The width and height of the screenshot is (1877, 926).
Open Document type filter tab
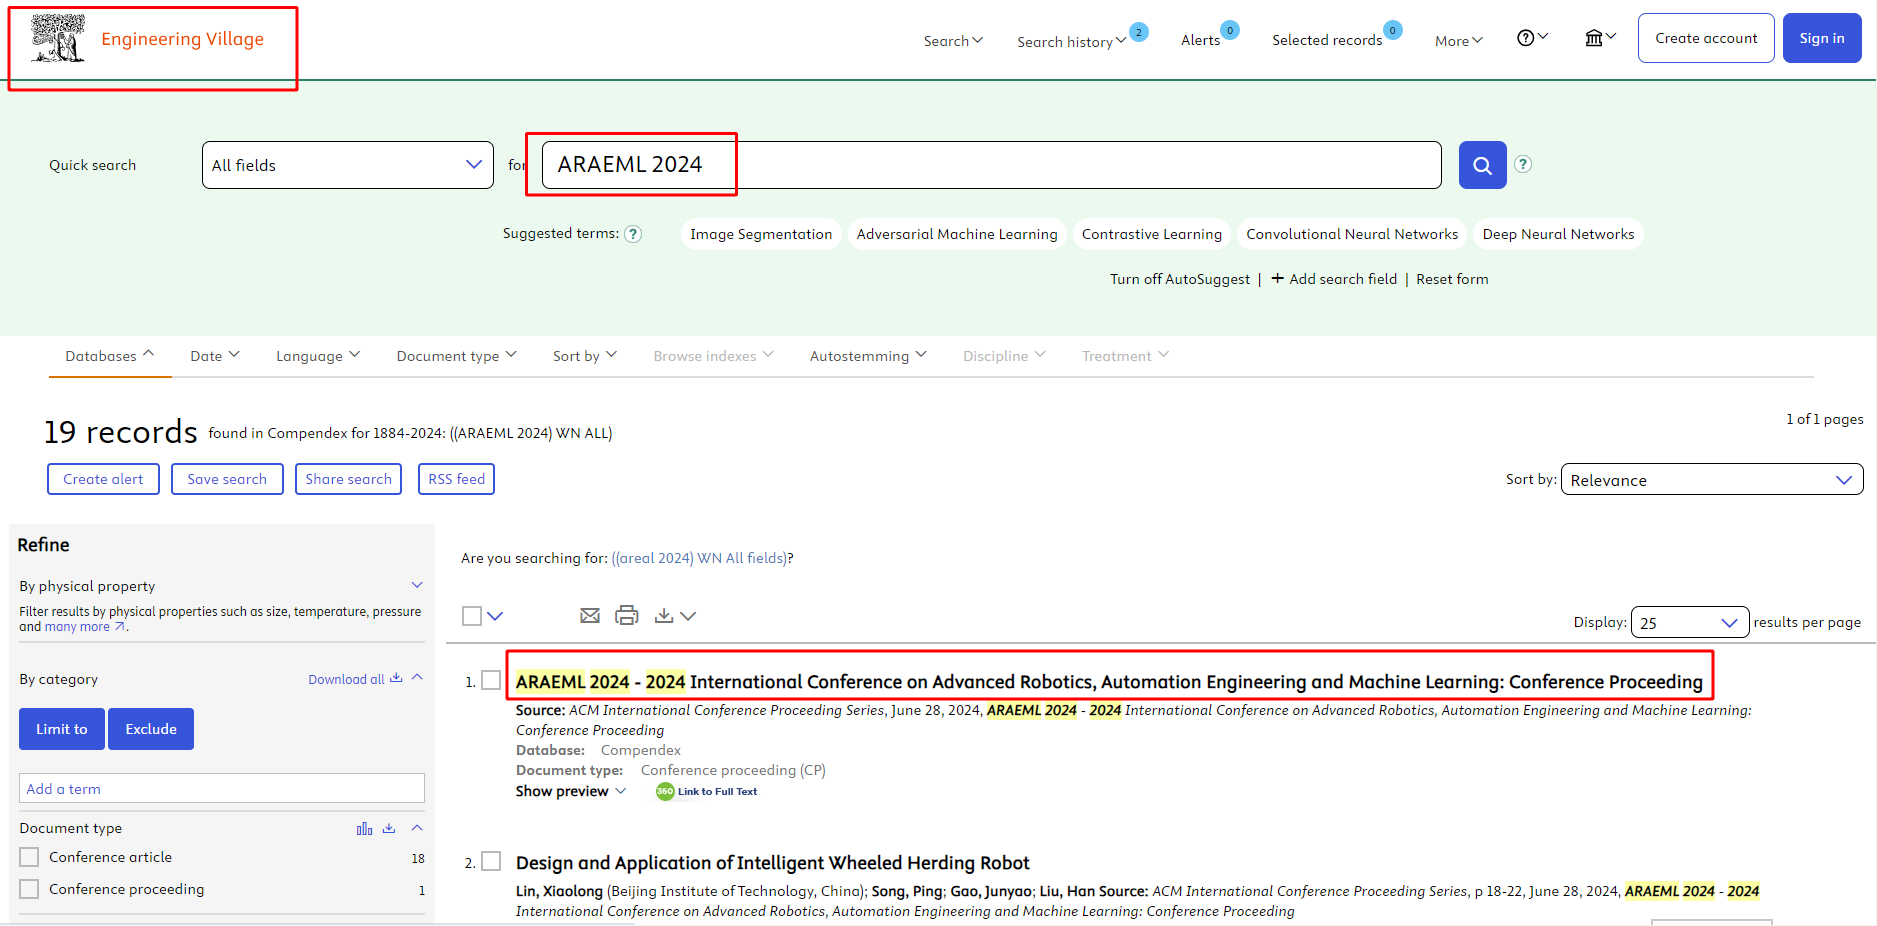click(457, 356)
